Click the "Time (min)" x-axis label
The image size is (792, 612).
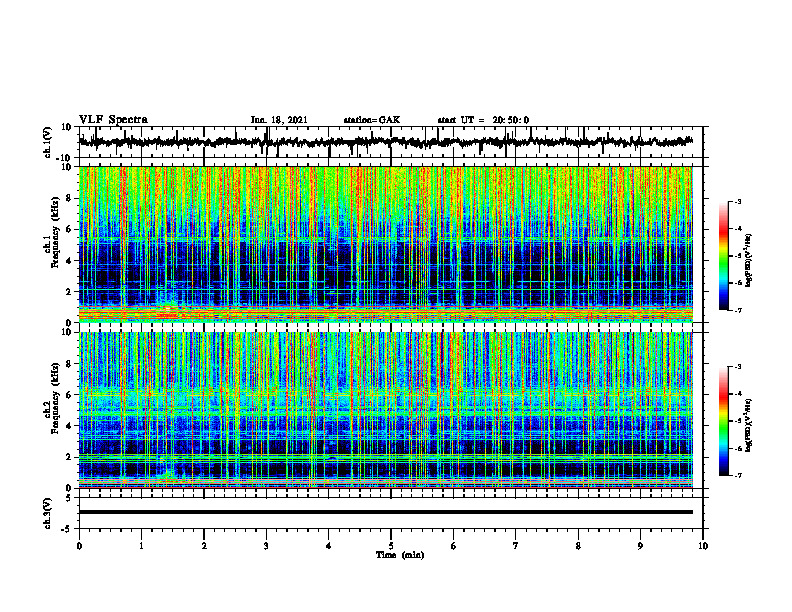pos(400,555)
